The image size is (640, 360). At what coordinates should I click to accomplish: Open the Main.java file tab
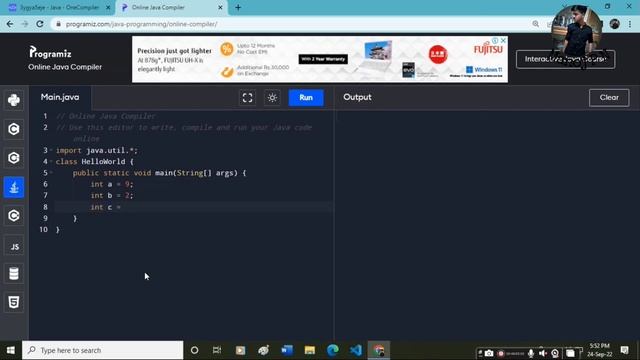coord(60,97)
